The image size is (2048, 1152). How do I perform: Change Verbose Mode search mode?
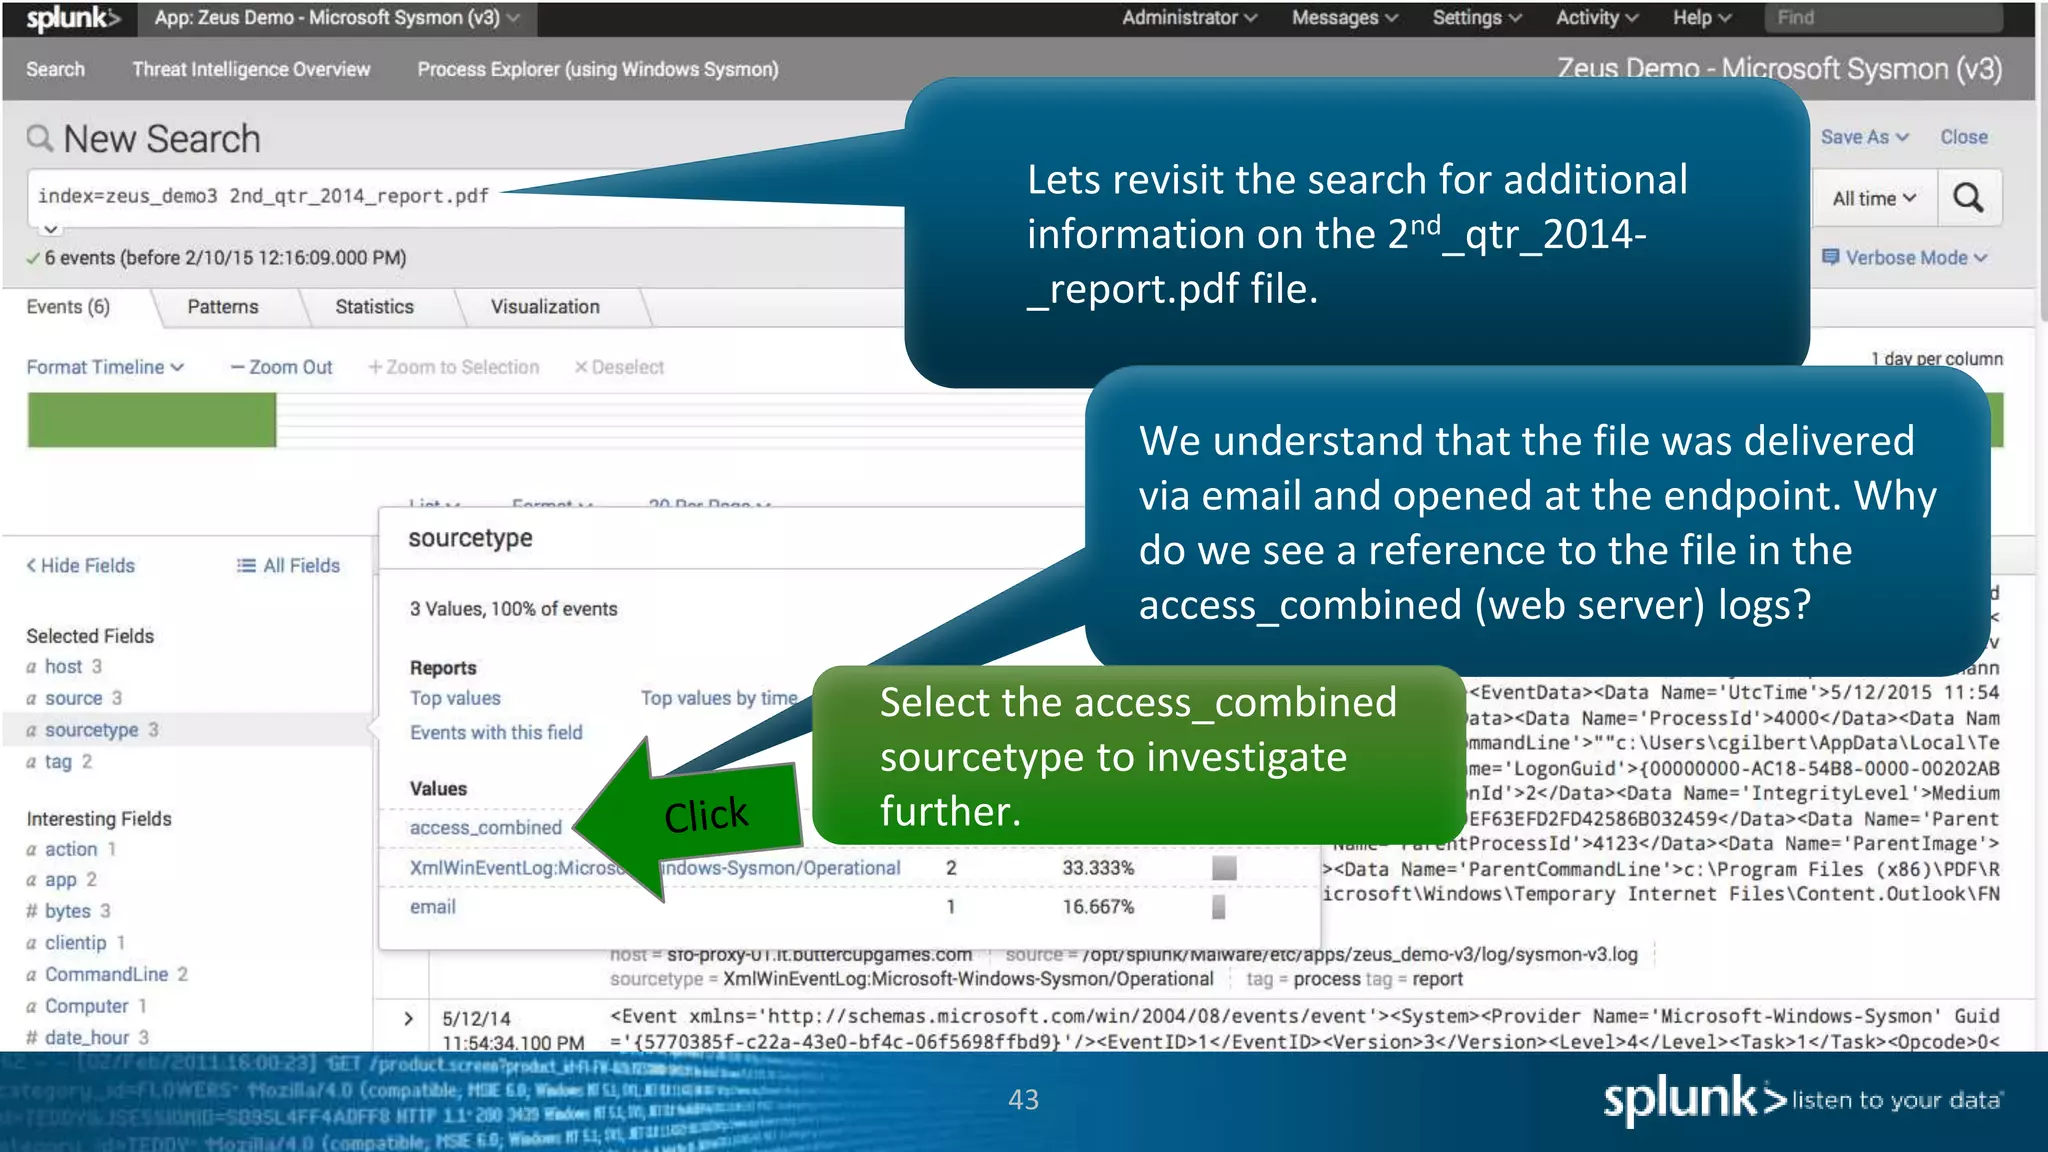point(1905,258)
